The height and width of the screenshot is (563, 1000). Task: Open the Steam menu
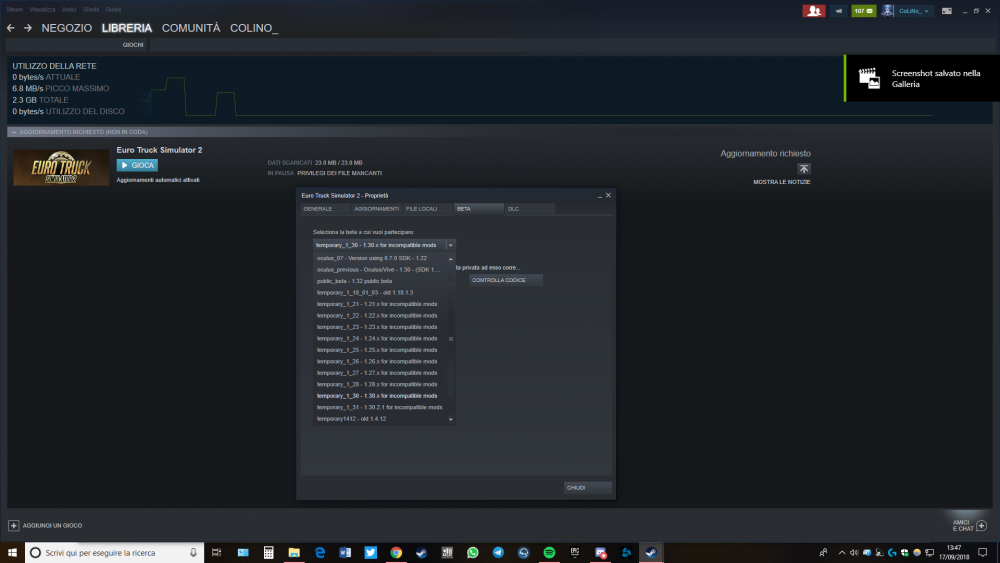(x=15, y=10)
